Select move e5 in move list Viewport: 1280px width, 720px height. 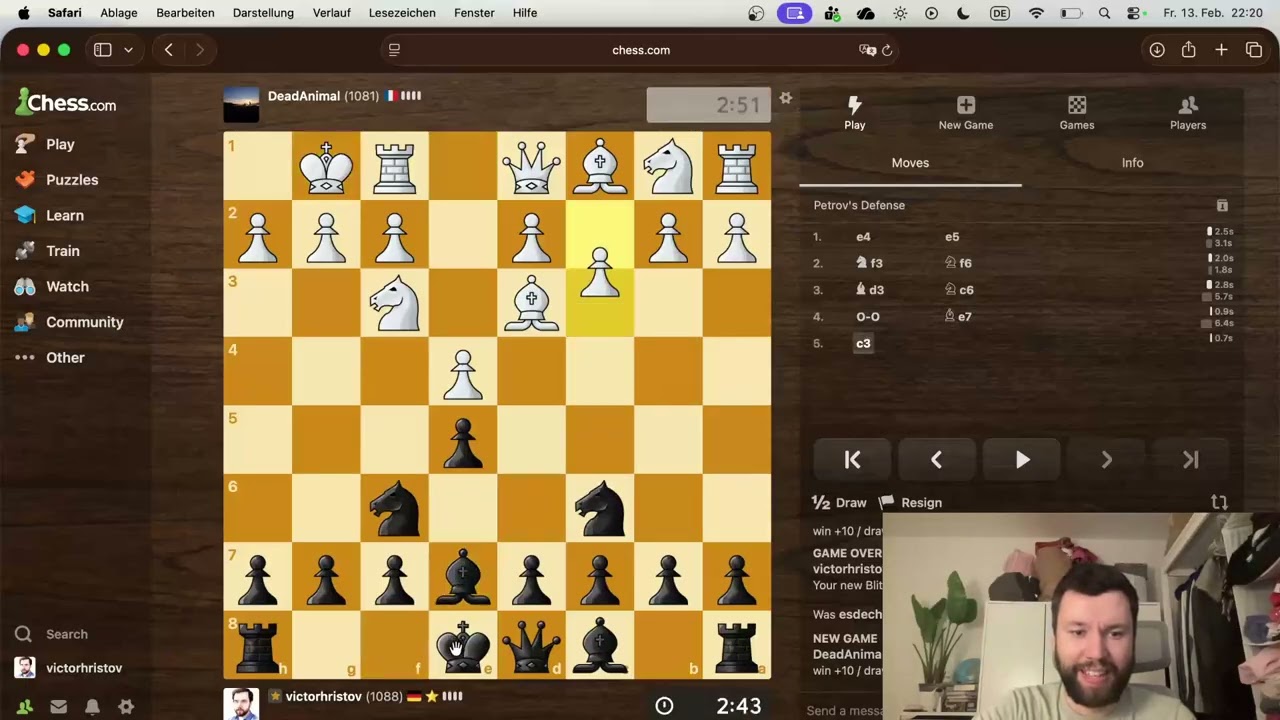[x=952, y=237]
